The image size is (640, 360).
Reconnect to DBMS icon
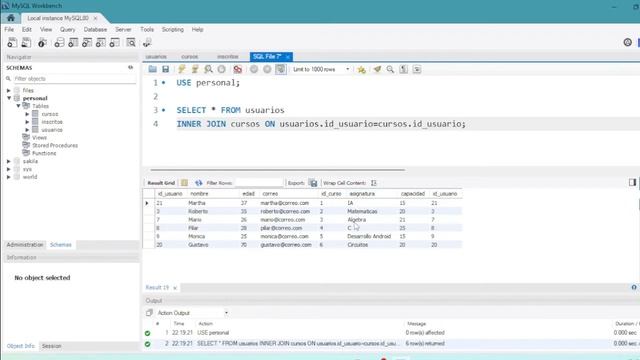[147, 42]
